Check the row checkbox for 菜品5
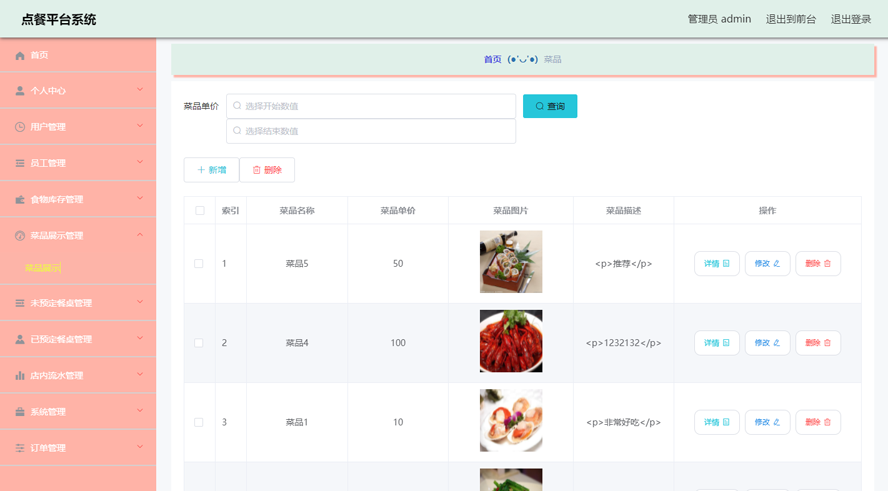The image size is (888, 491). point(199,263)
